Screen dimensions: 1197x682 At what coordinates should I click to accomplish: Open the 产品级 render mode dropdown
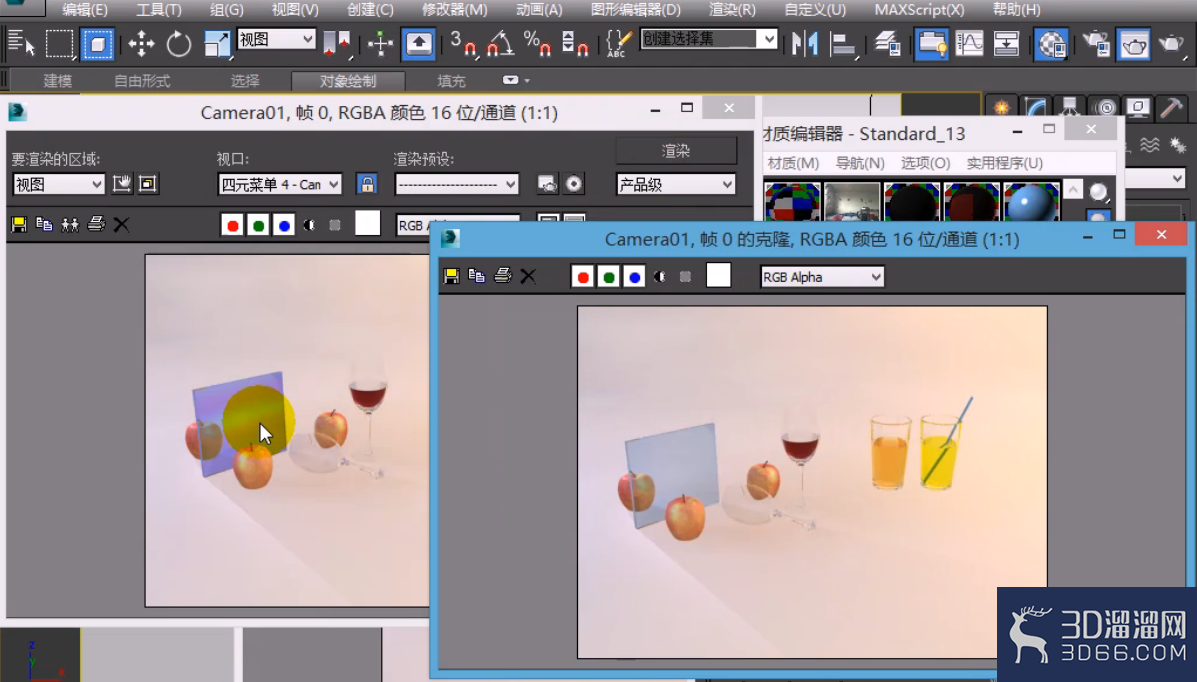coord(676,184)
